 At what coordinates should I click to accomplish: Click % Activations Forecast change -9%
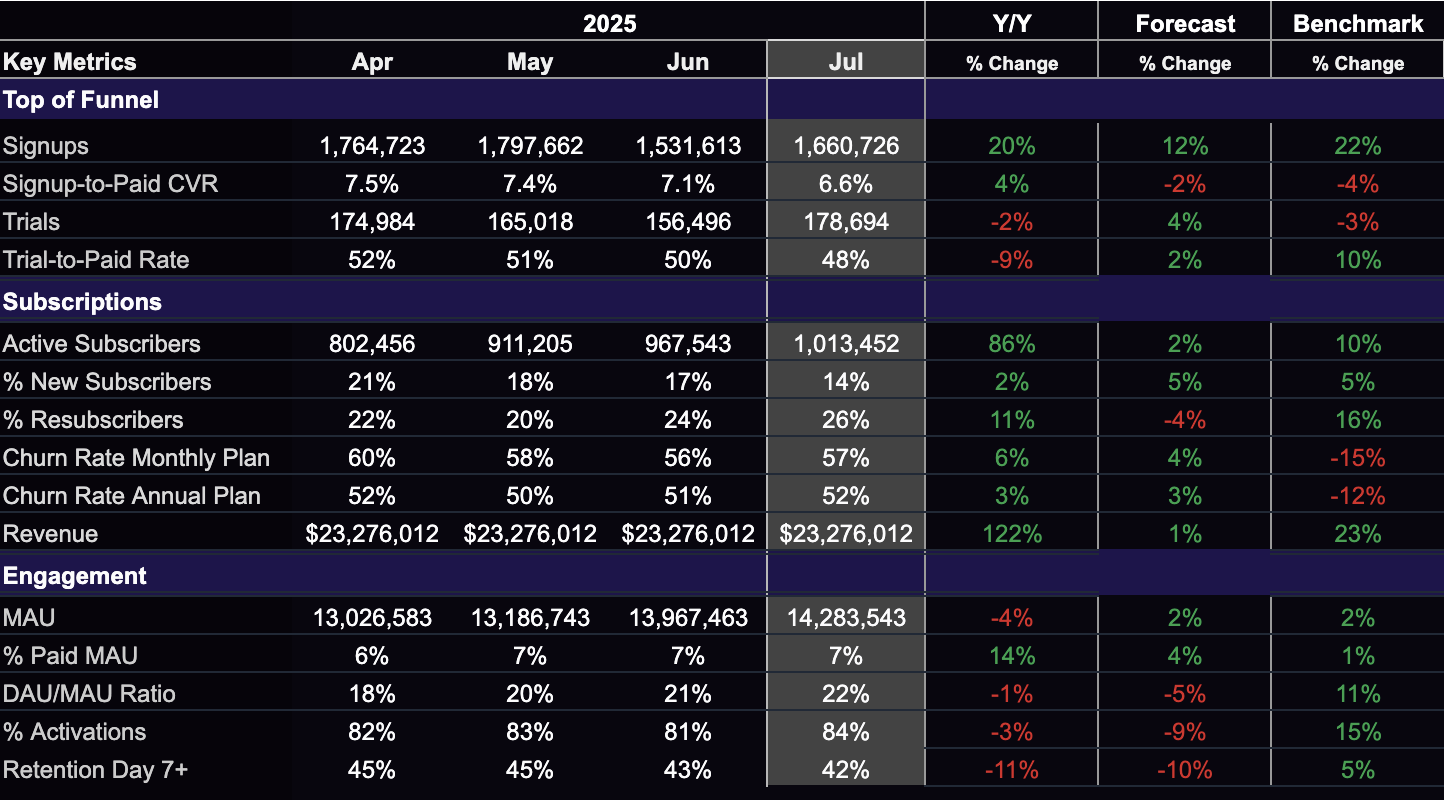point(1185,732)
